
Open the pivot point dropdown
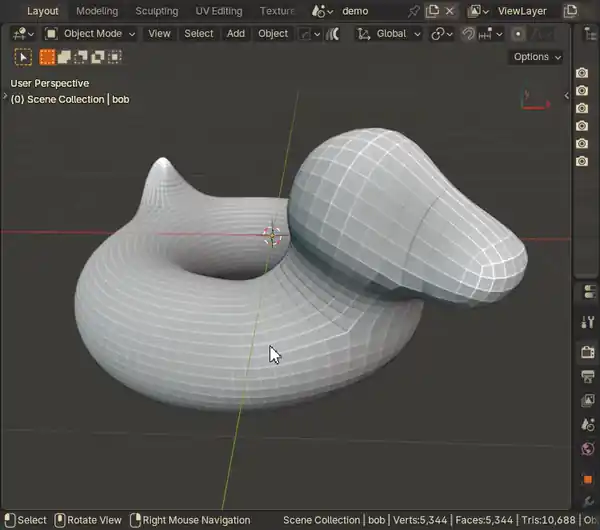click(442, 34)
